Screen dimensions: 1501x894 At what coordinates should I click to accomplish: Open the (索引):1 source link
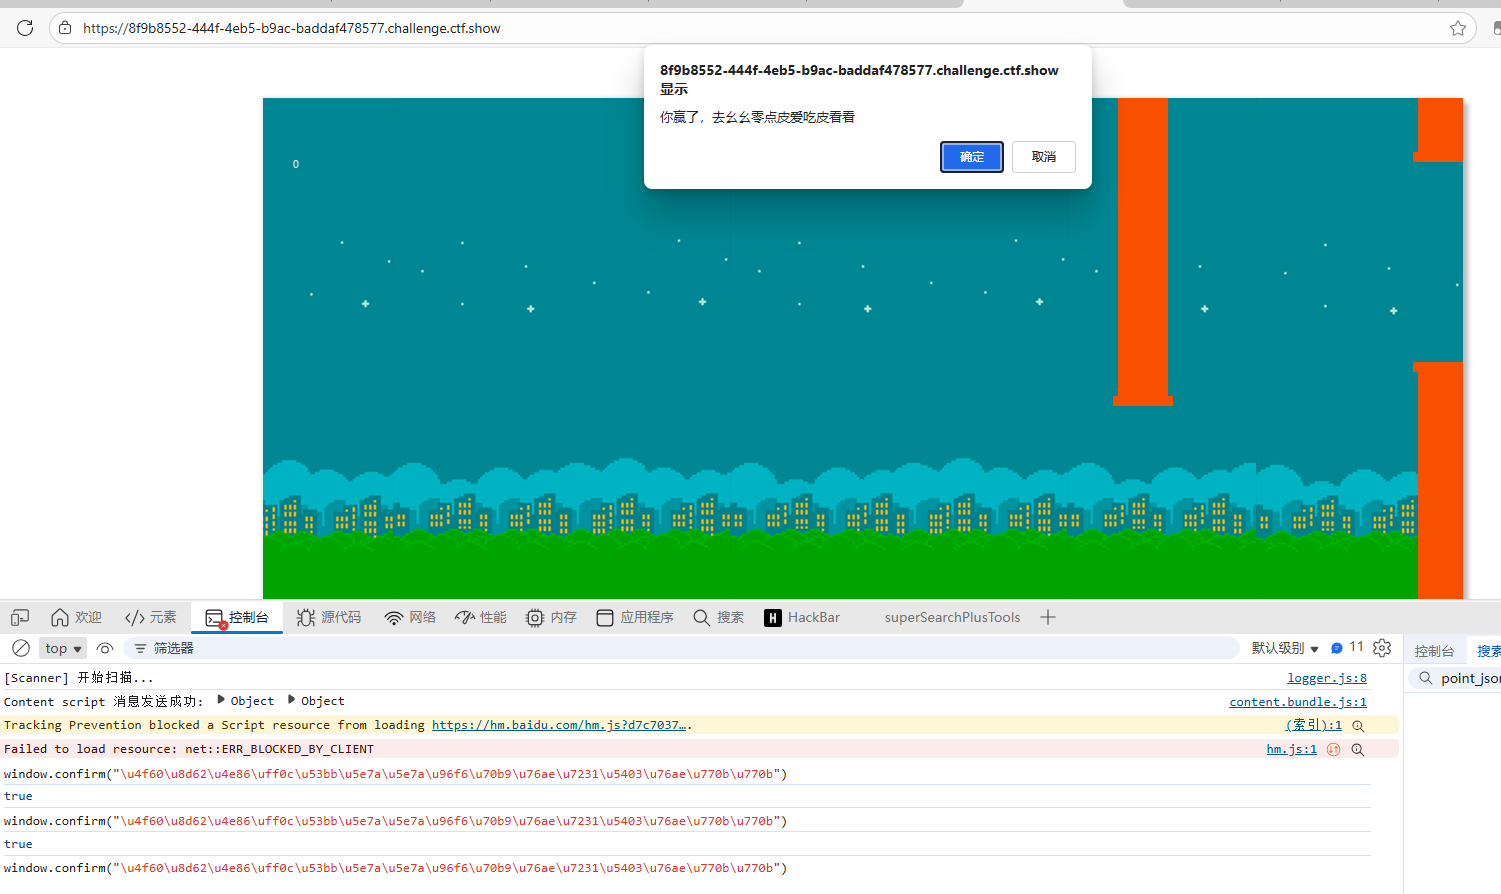pos(1313,725)
